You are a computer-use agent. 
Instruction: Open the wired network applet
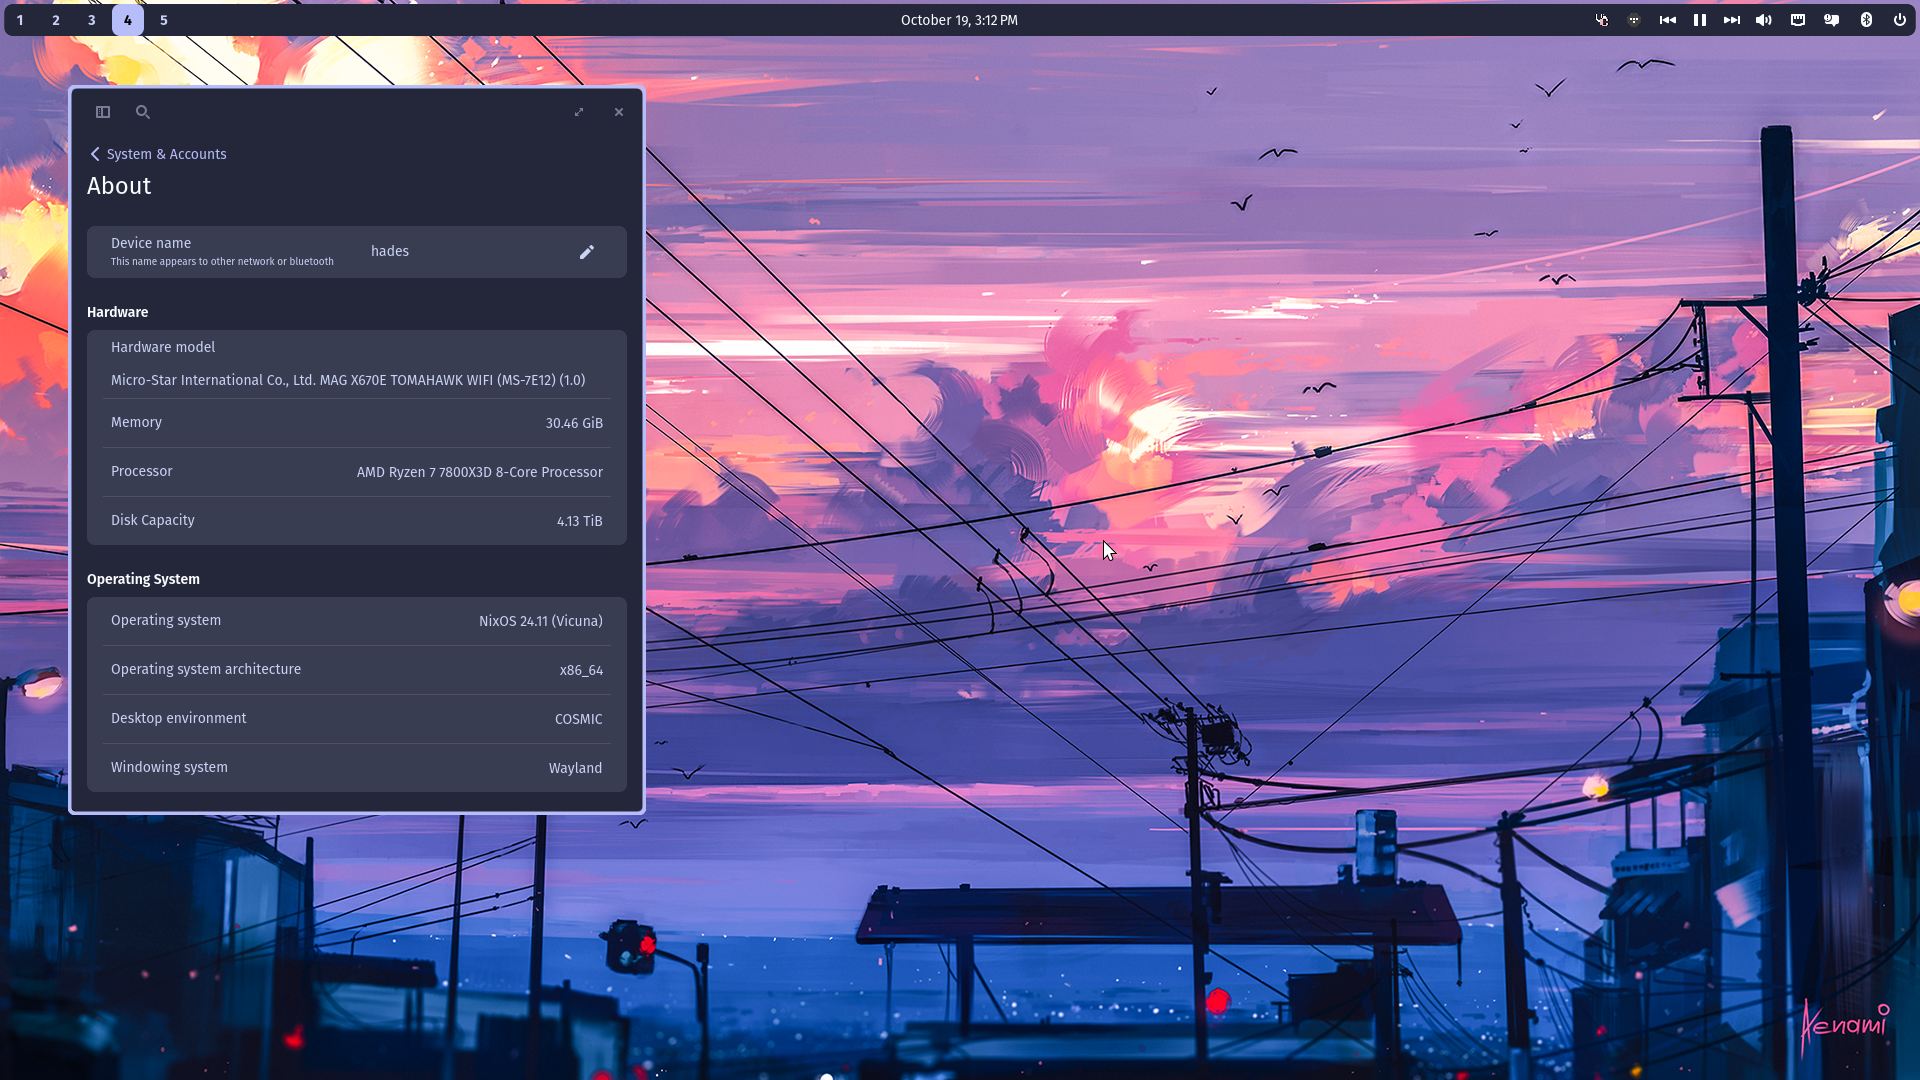1798,20
